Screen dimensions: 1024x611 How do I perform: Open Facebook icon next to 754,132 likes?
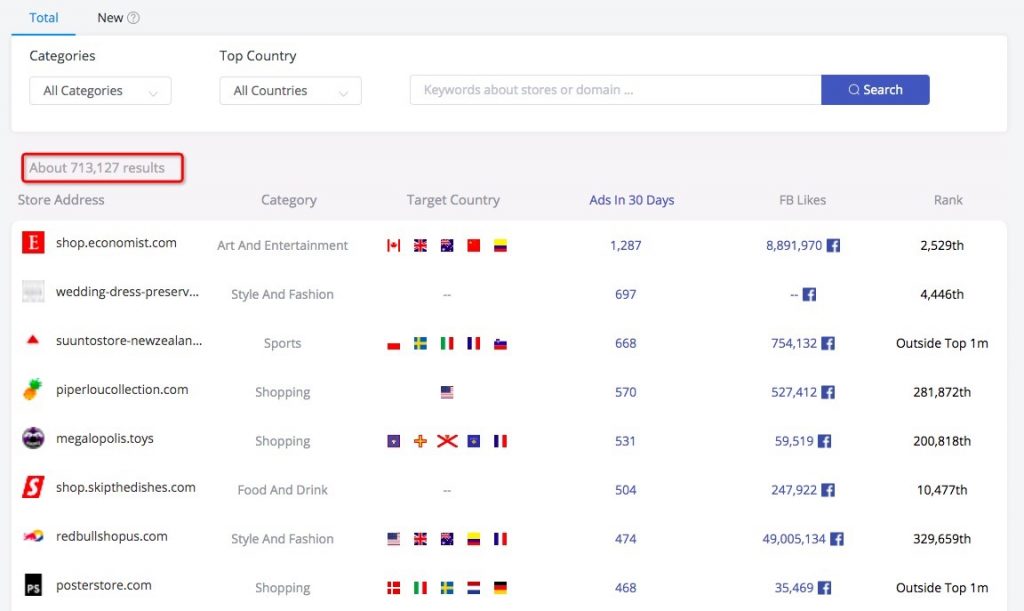[x=828, y=343]
